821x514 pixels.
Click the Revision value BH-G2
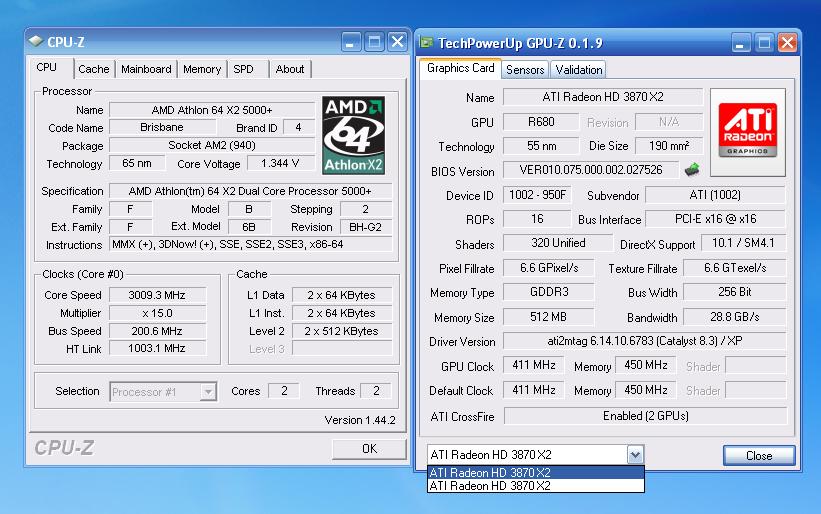click(365, 227)
